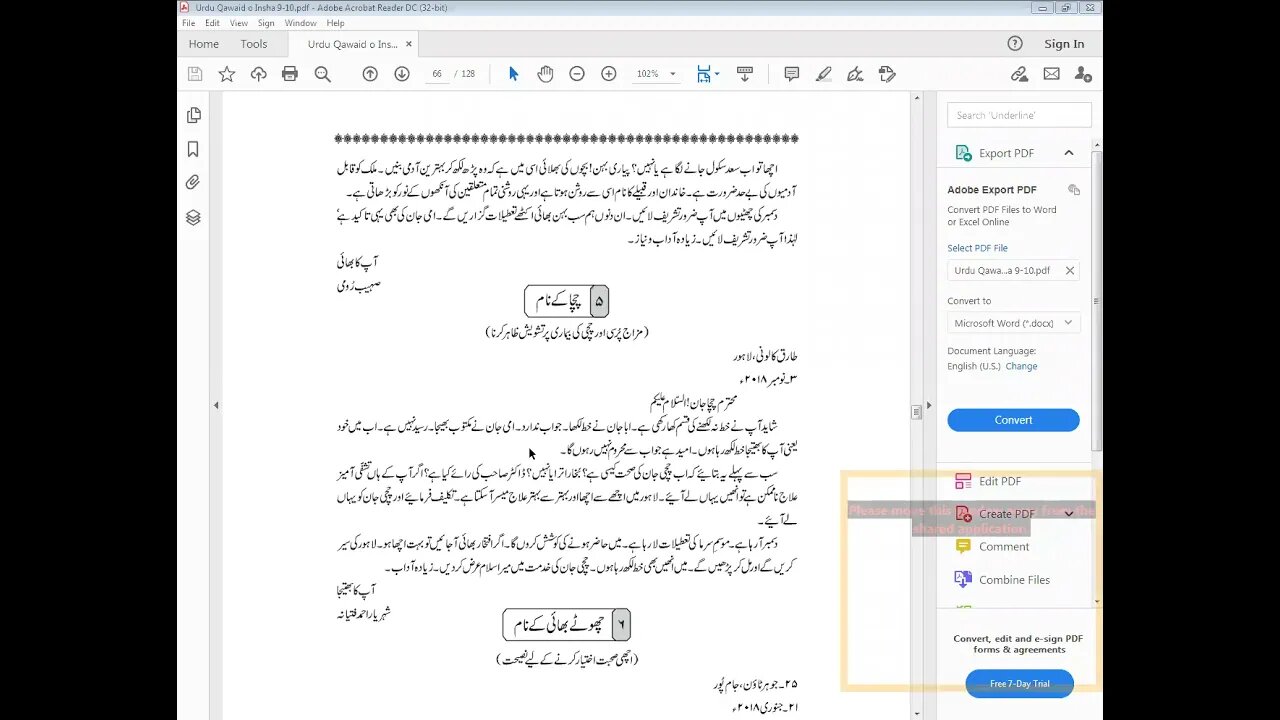Activate the selection arrow tool
This screenshot has height=720, width=1280.
tap(514, 74)
